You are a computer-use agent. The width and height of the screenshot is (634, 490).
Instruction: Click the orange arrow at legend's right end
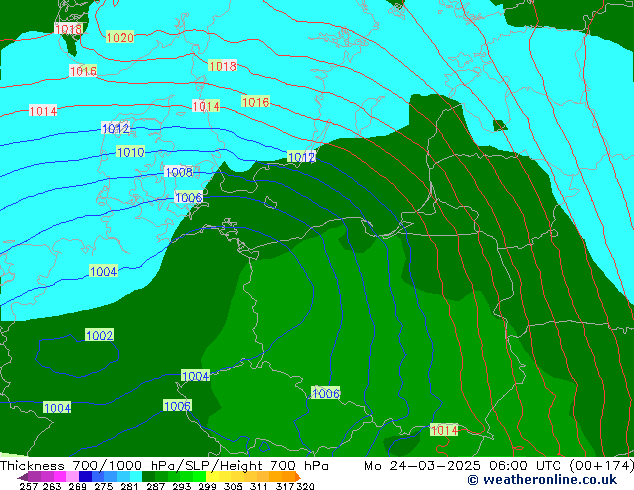pyautogui.click(x=298, y=477)
